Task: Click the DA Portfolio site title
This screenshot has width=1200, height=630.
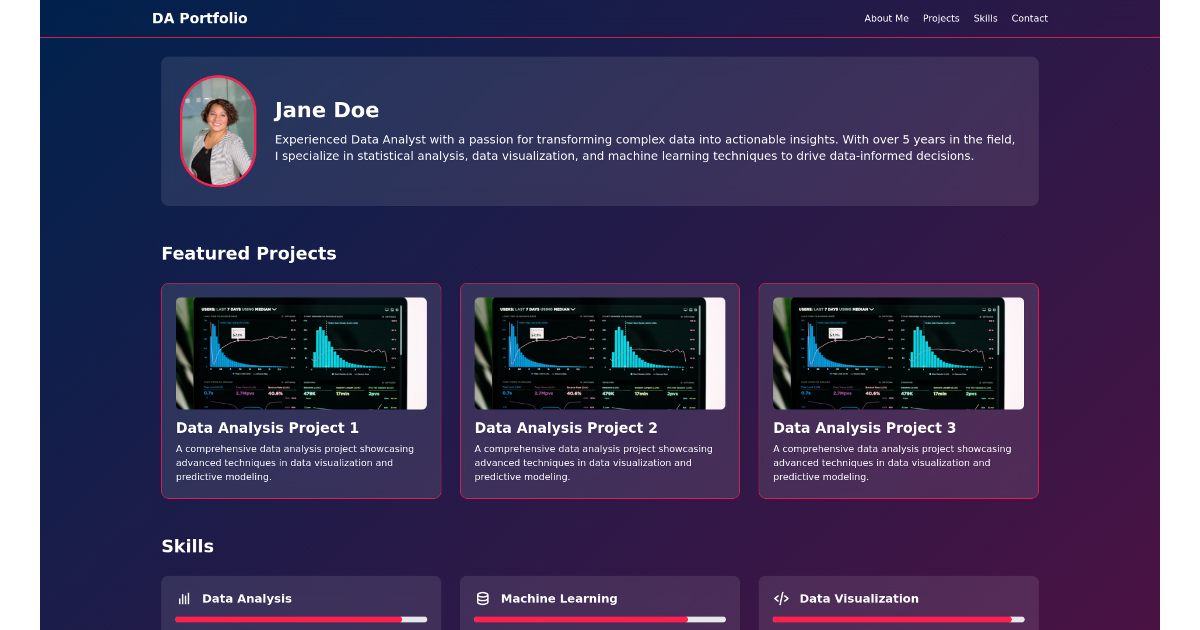Action: click(199, 17)
